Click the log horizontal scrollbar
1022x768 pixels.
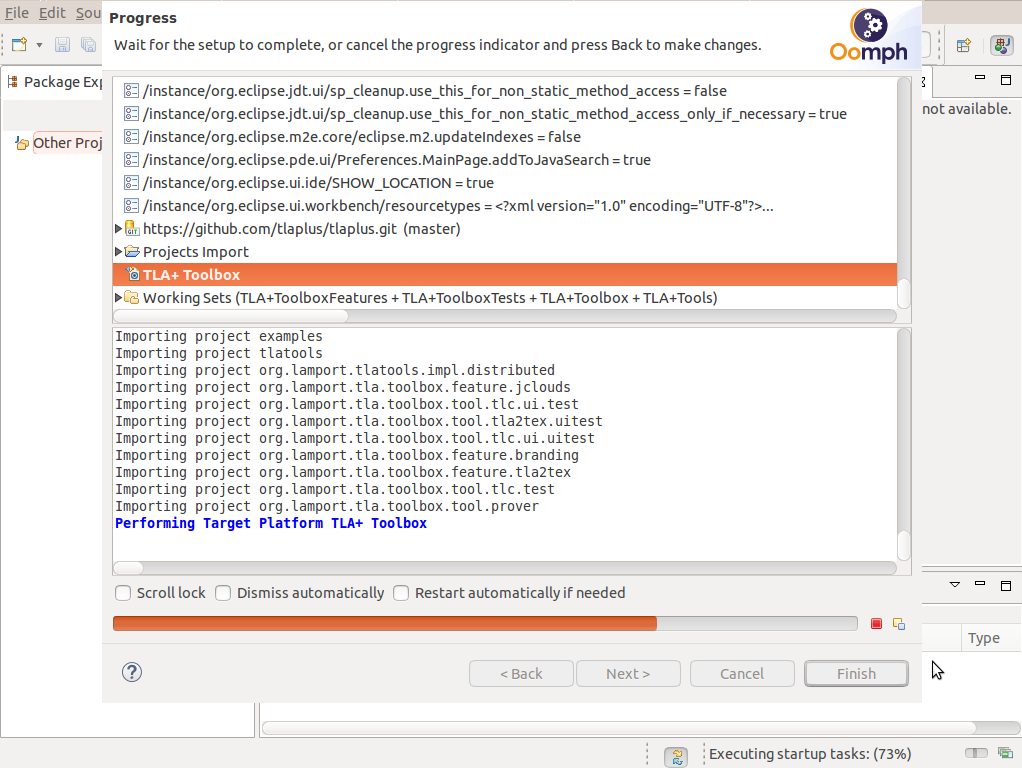point(504,568)
